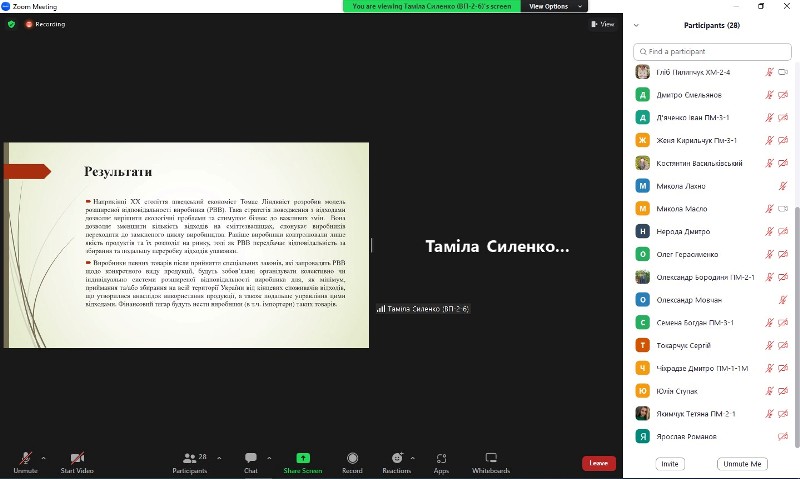Viewport: 800px width, 479px height.
Task: Click the large Таміла Силенко name tile
Action: click(x=497, y=246)
